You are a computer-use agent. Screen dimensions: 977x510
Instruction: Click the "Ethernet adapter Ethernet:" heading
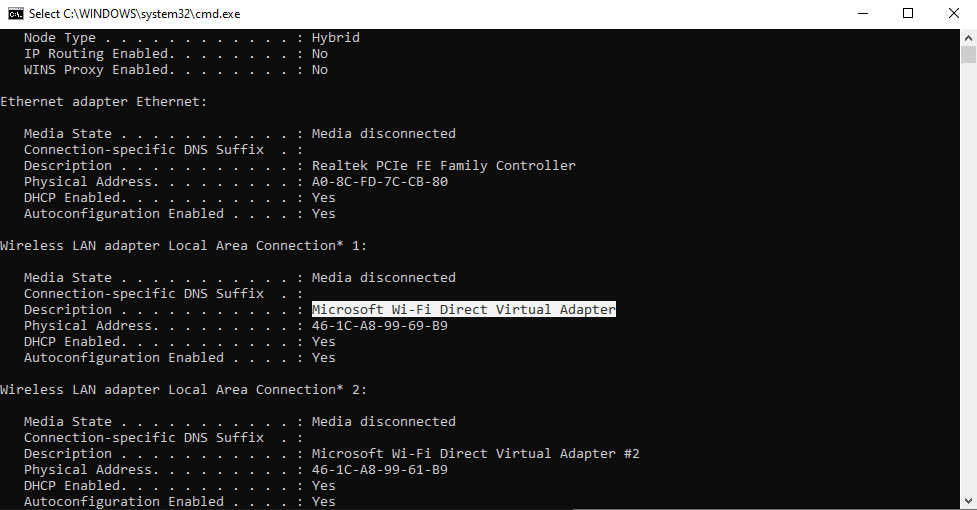tap(104, 102)
